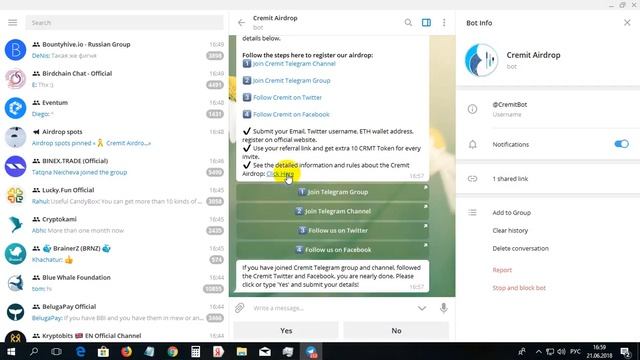The width and height of the screenshot is (640, 360).
Task: Collapse the bot keyboard with the chevron
Action: pyautogui.click(x=422, y=308)
